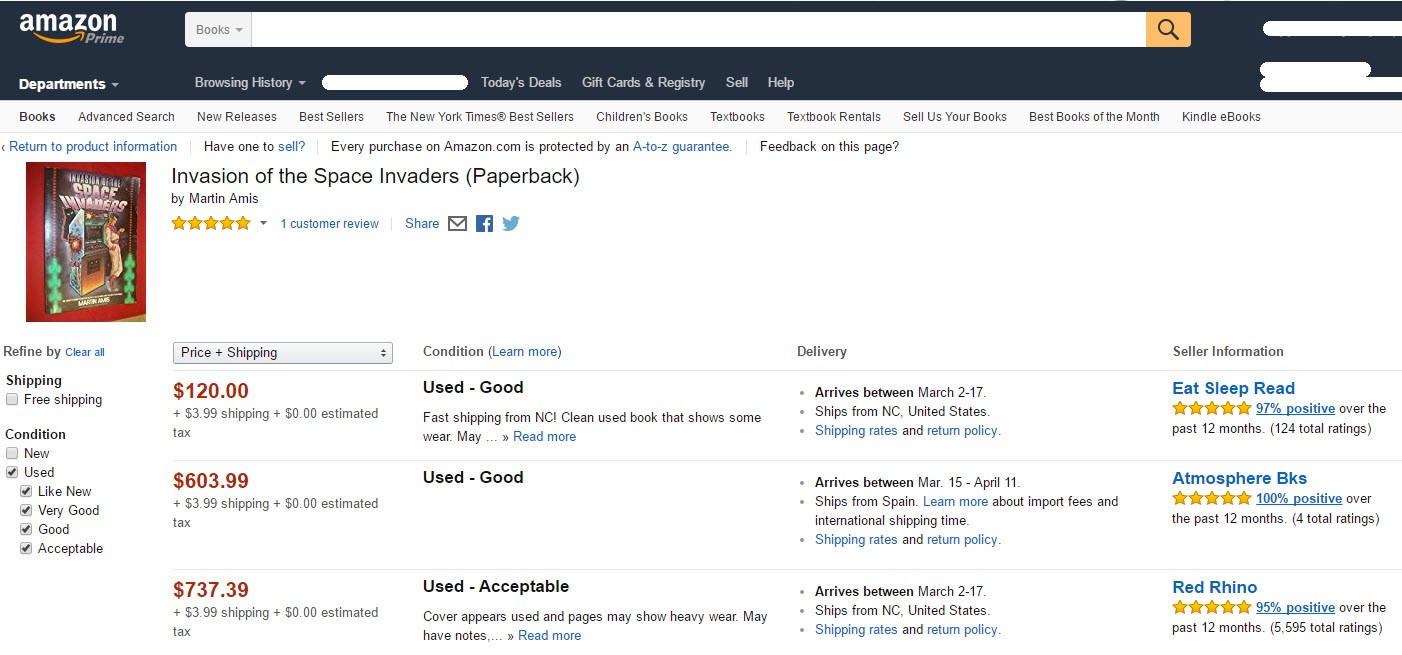The height and width of the screenshot is (655, 1402).
Task: Open the Browsing History dropdown
Action: pyautogui.click(x=249, y=82)
